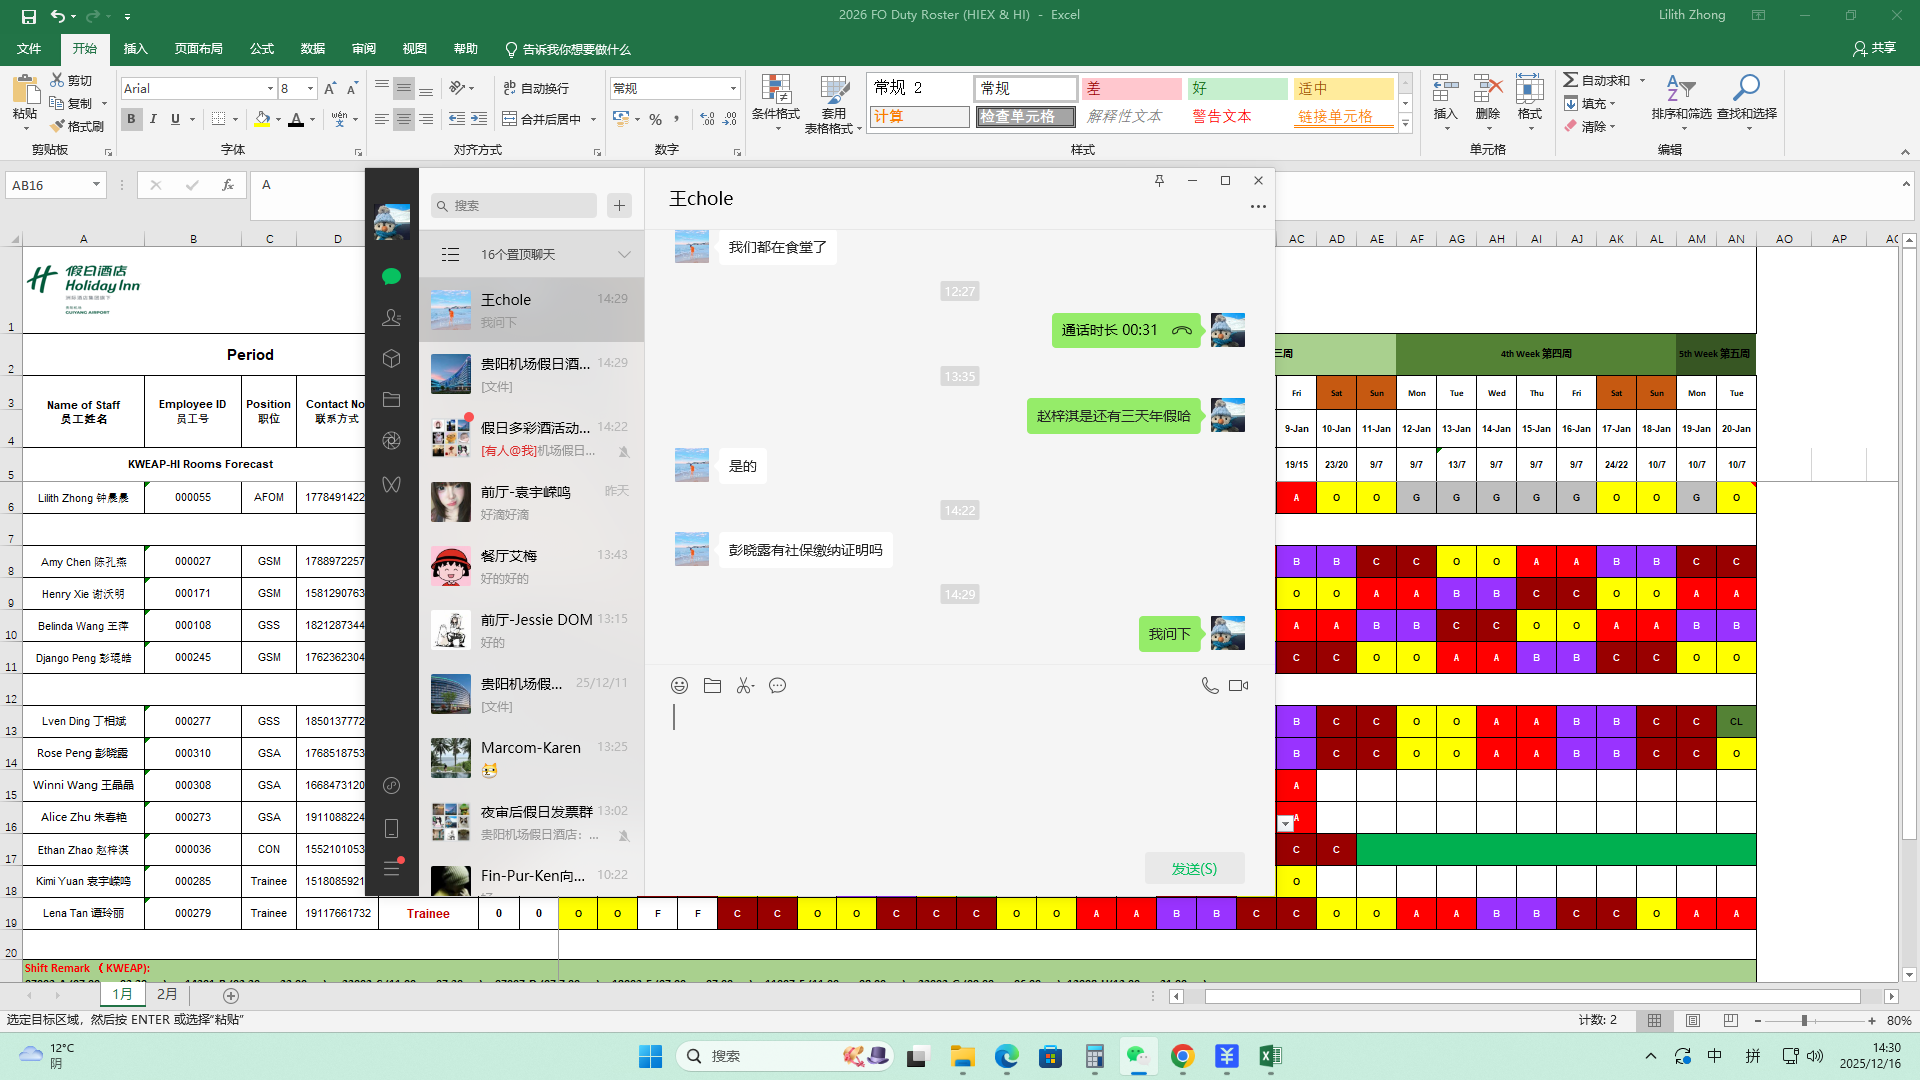Image resolution: width=1920 pixels, height=1080 pixels.
Task: Start a voice call with the phone icon
Action: coord(1209,686)
